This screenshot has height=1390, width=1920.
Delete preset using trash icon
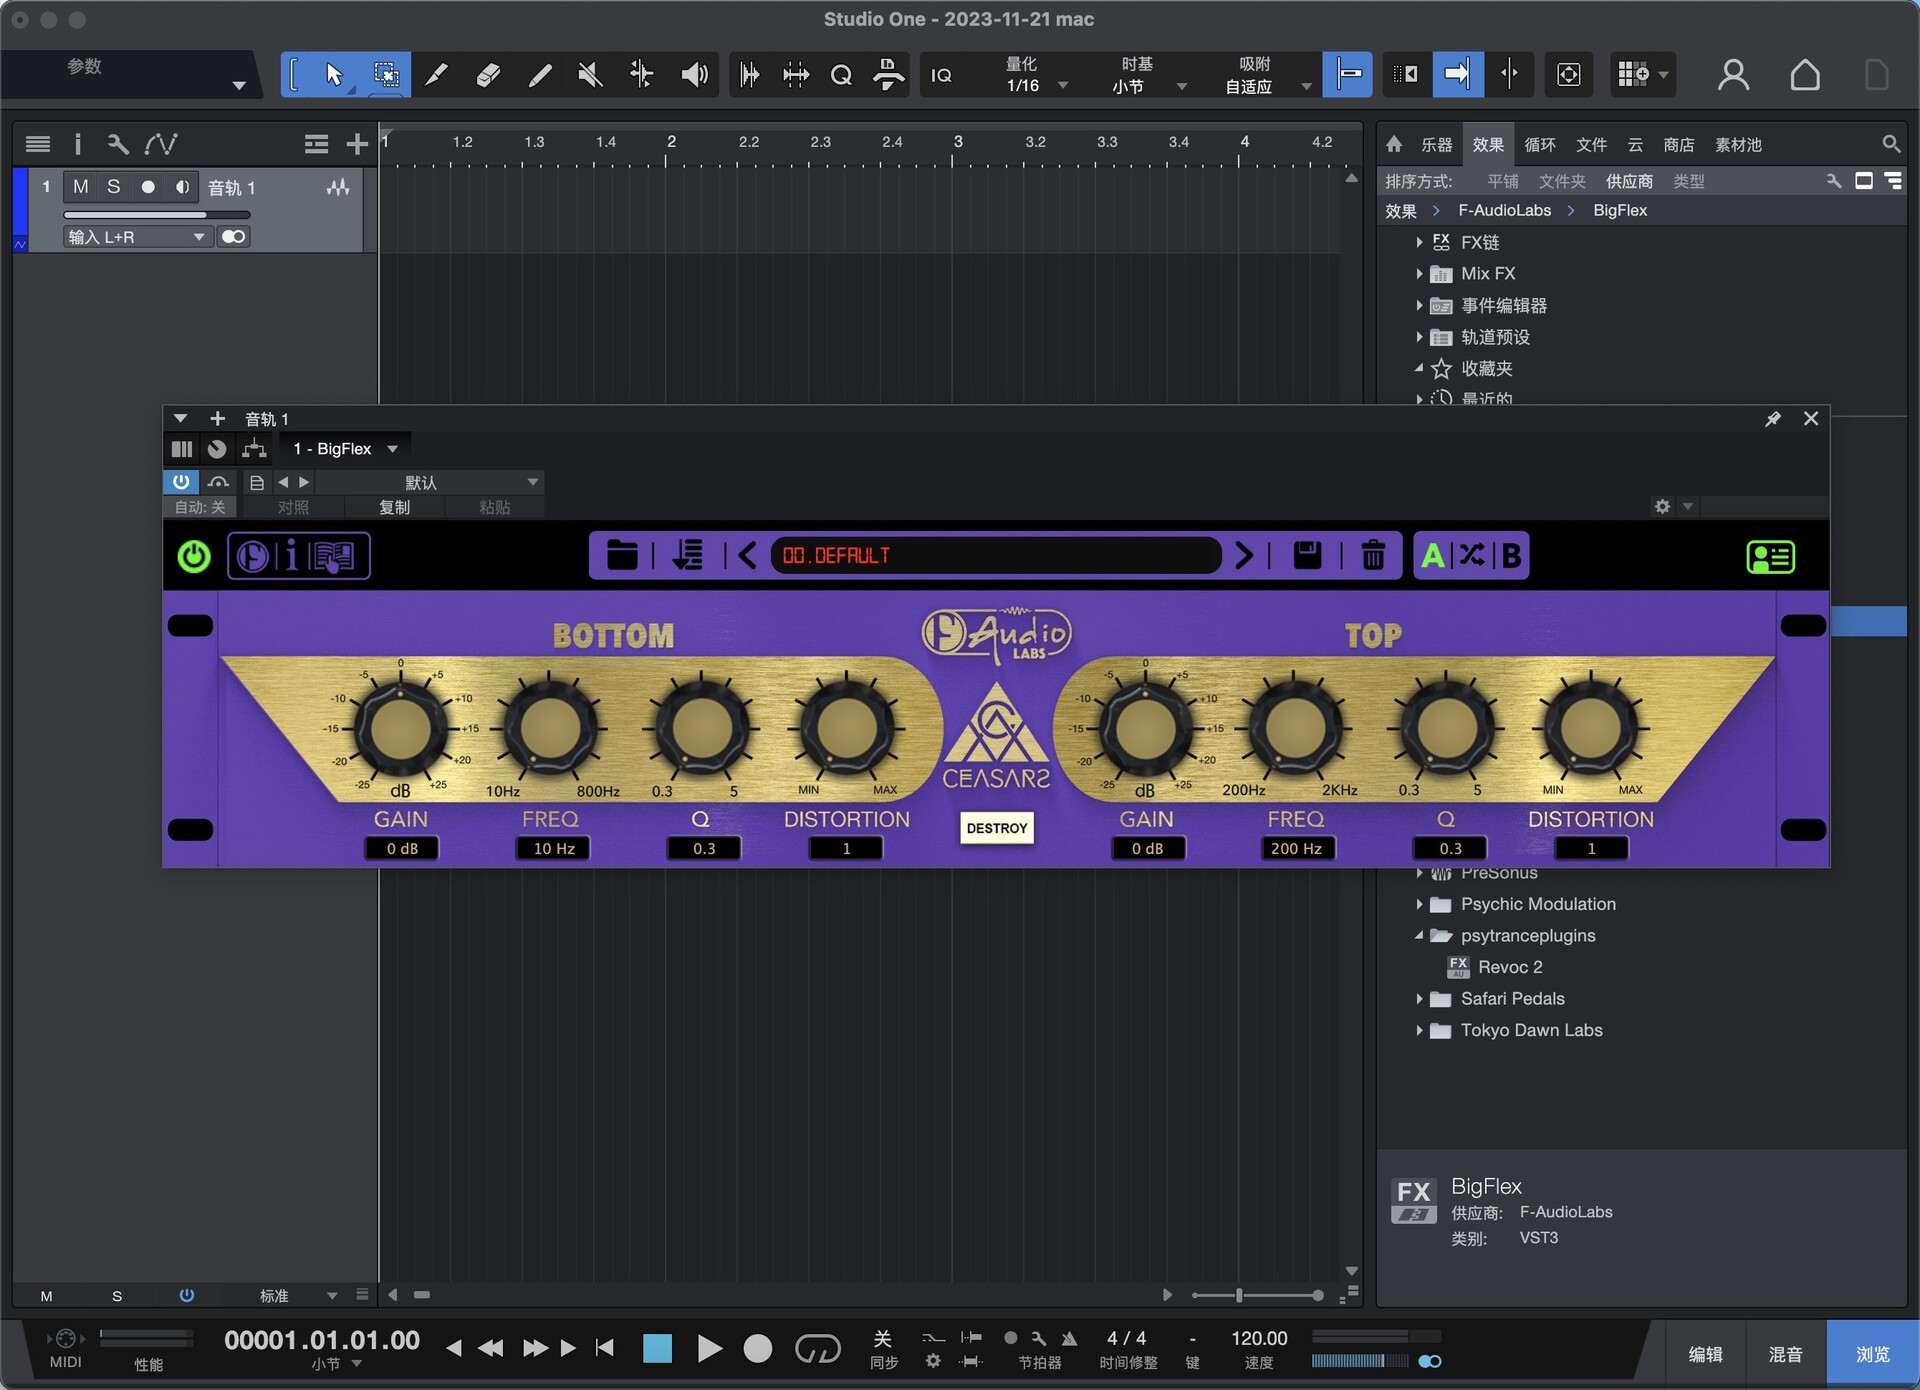point(1373,555)
